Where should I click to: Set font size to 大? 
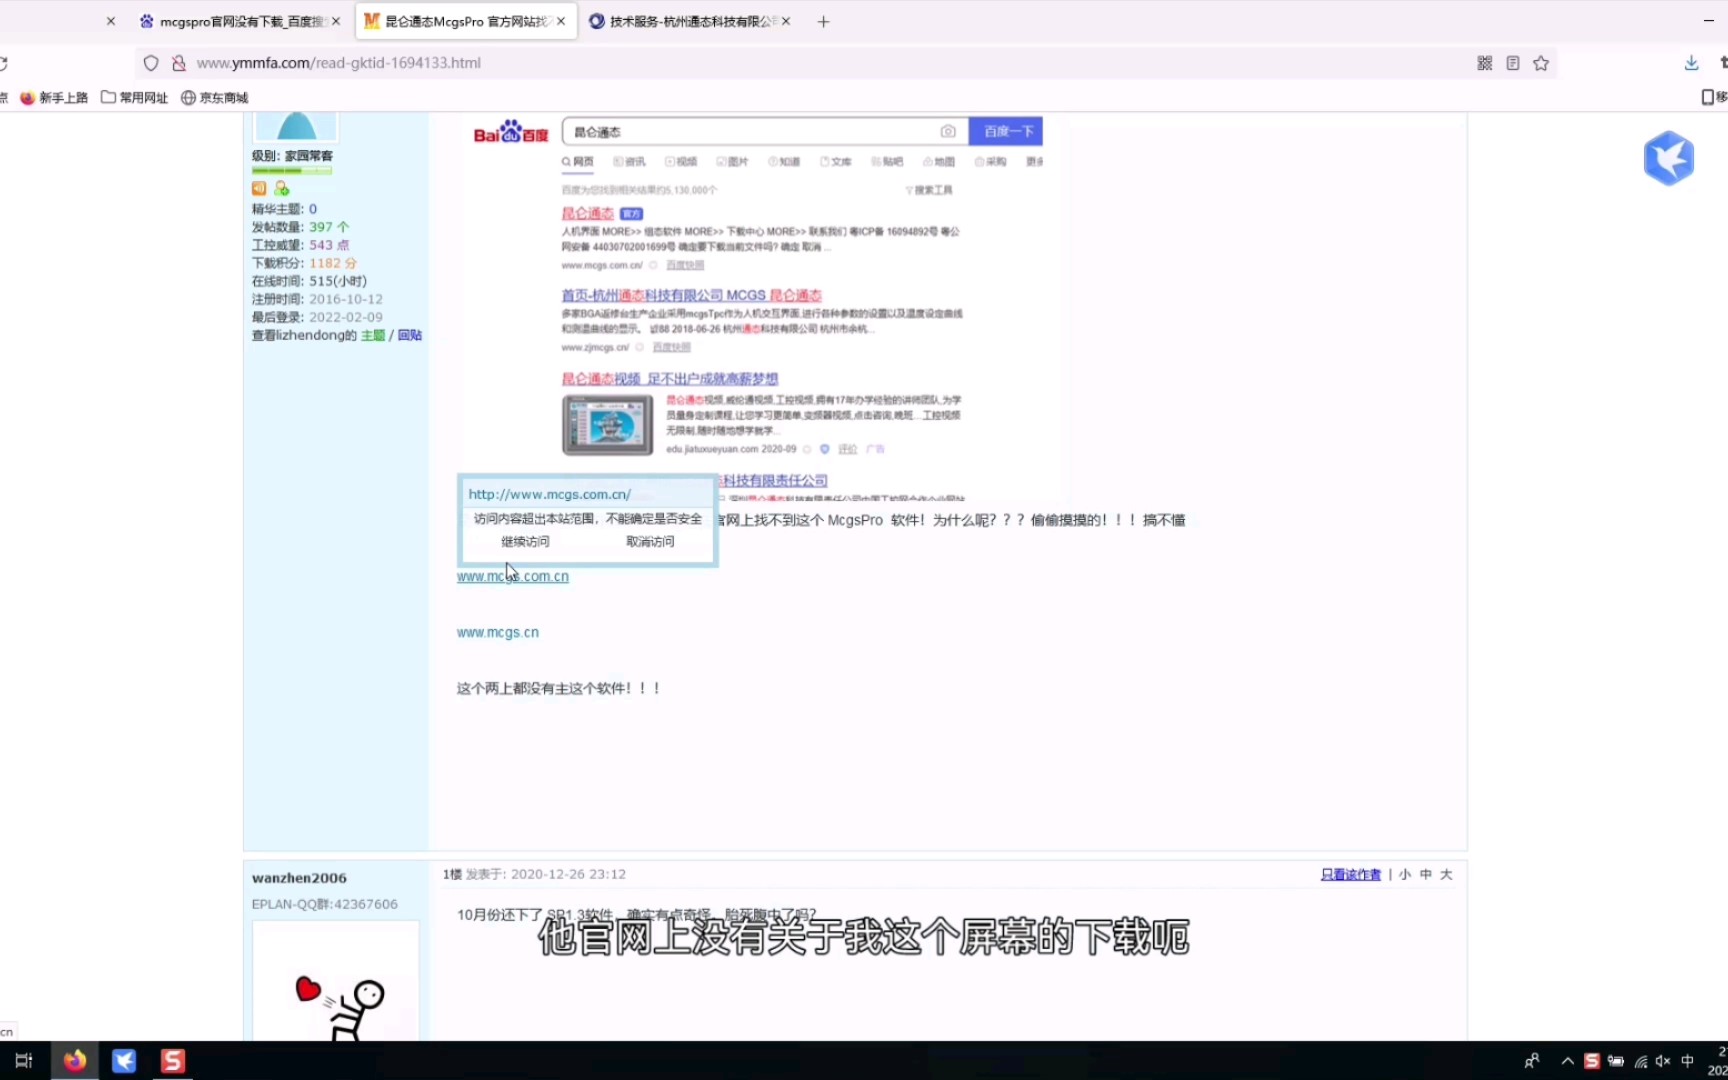[x=1446, y=874]
